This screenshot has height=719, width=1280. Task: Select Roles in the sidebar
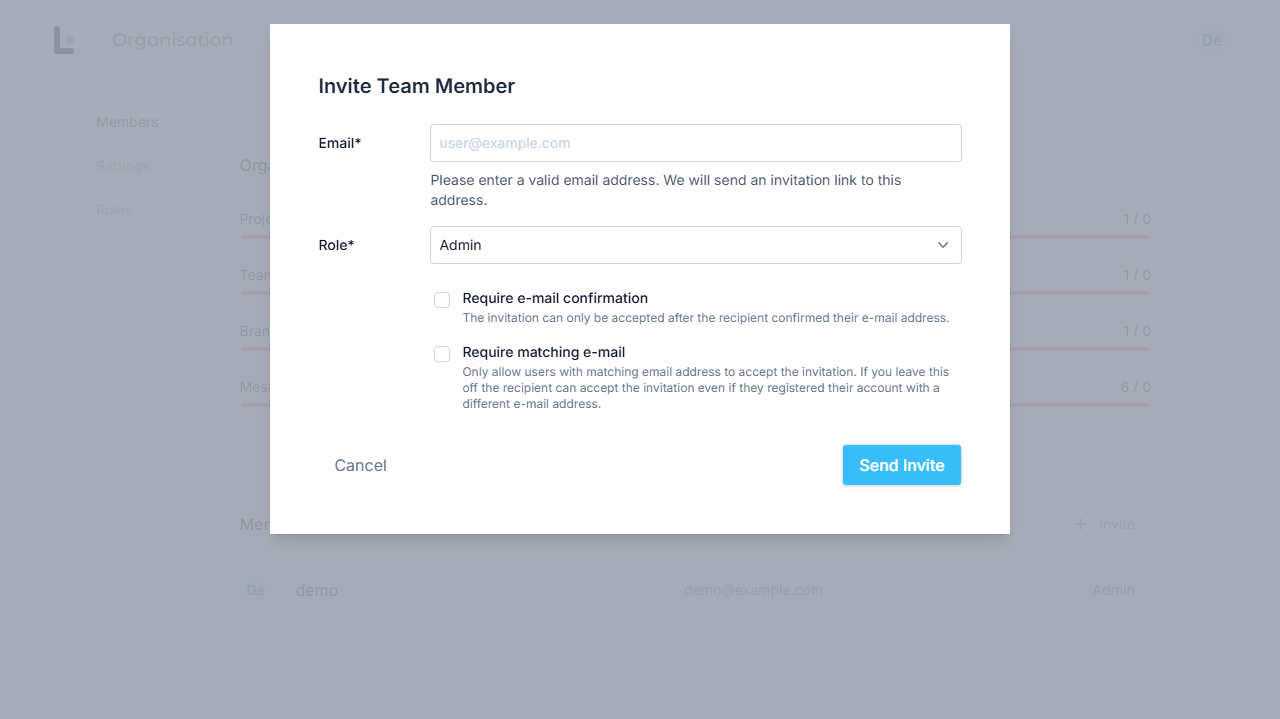114,210
